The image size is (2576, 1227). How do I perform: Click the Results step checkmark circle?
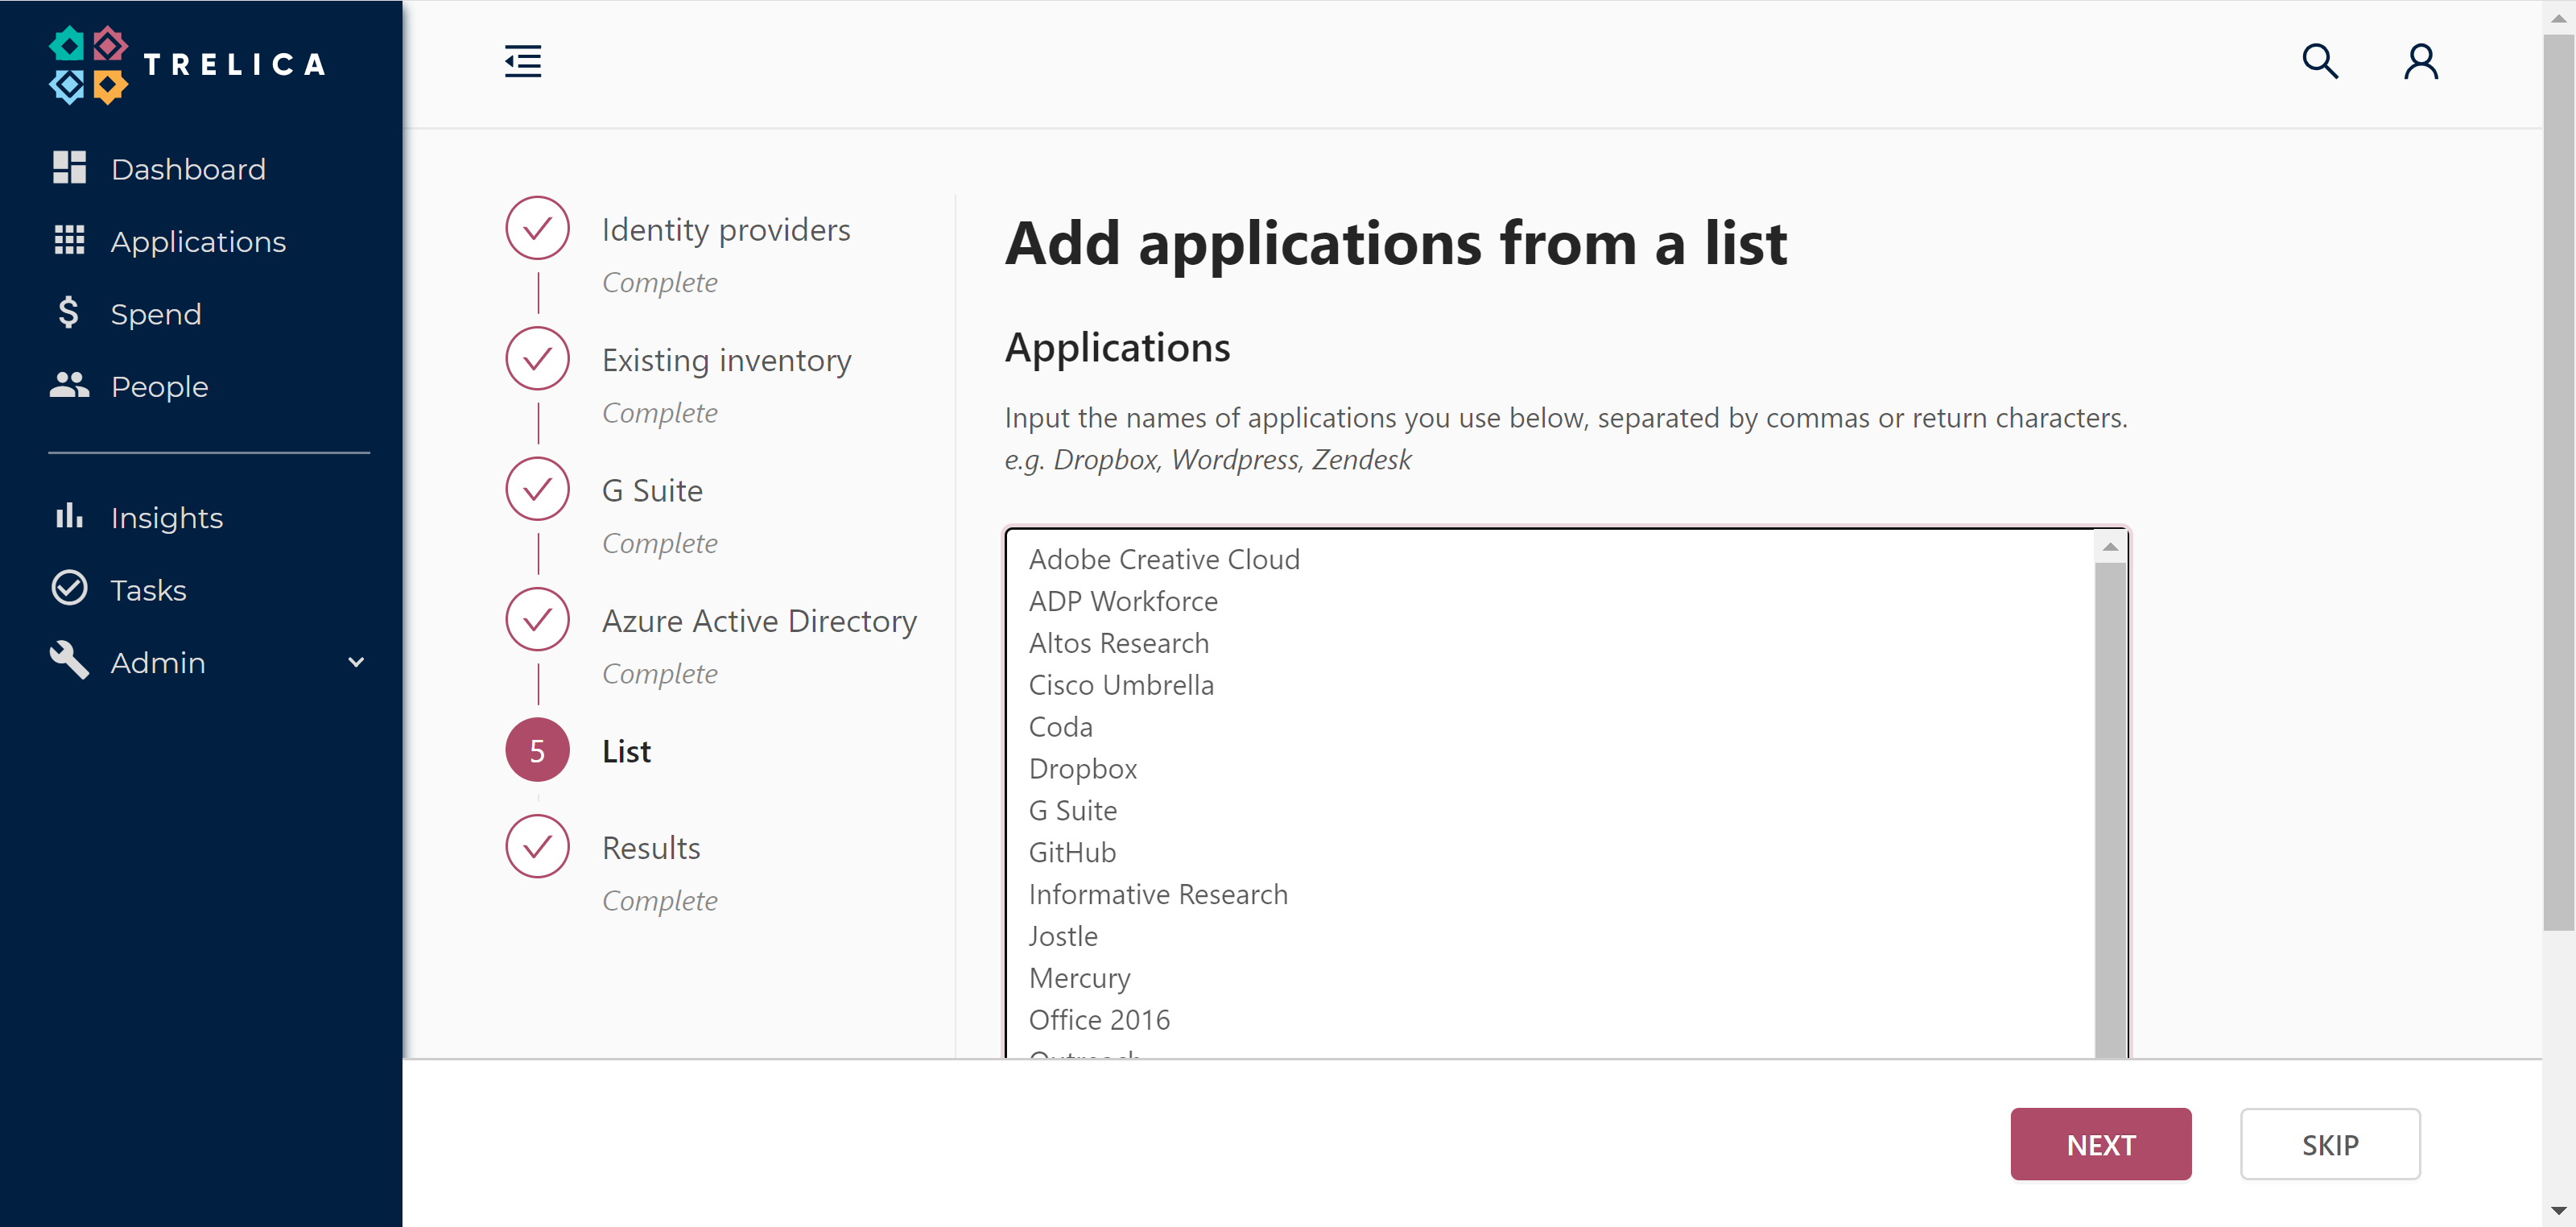[537, 847]
